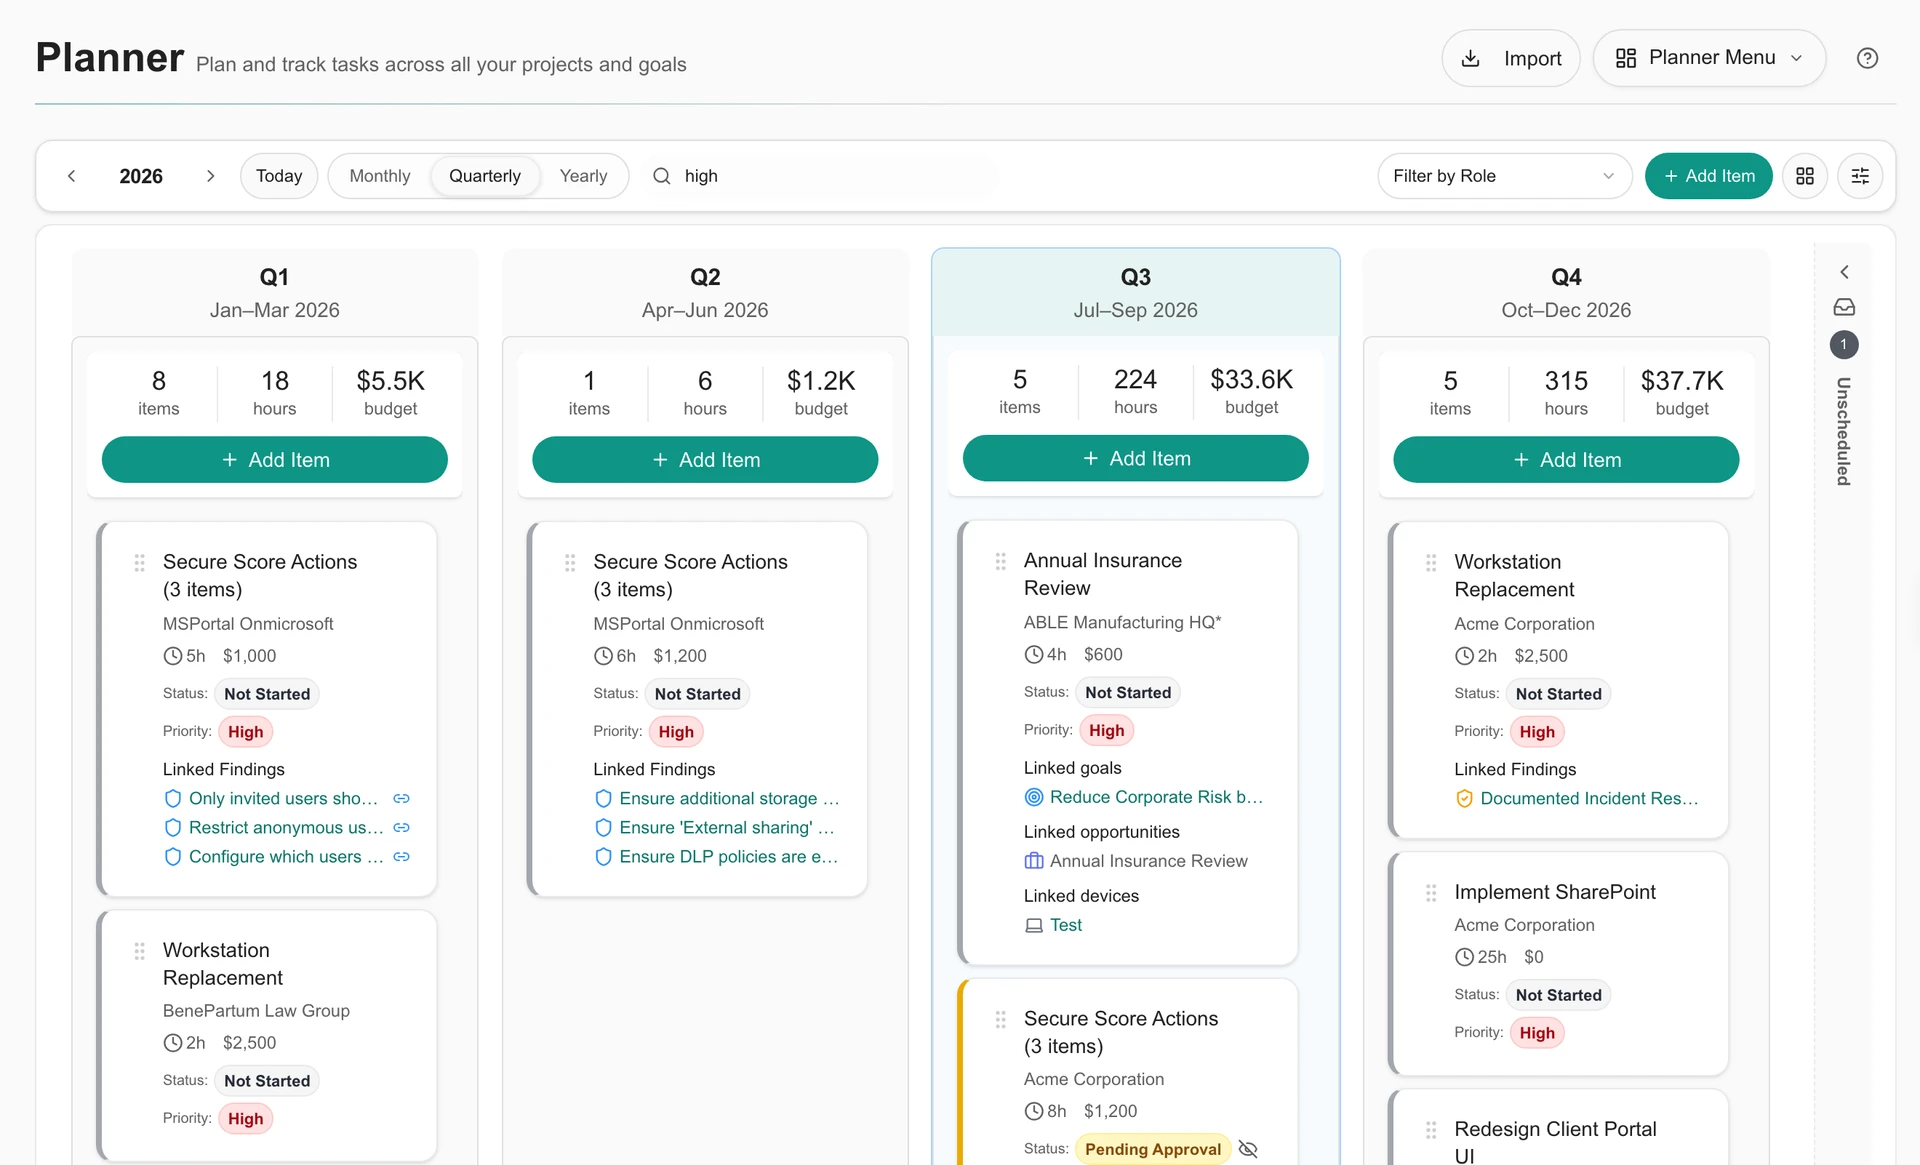Screen dimensions: 1920x1165
Task: Collapse the Unscheduled side panel chevron
Action: (1844, 272)
